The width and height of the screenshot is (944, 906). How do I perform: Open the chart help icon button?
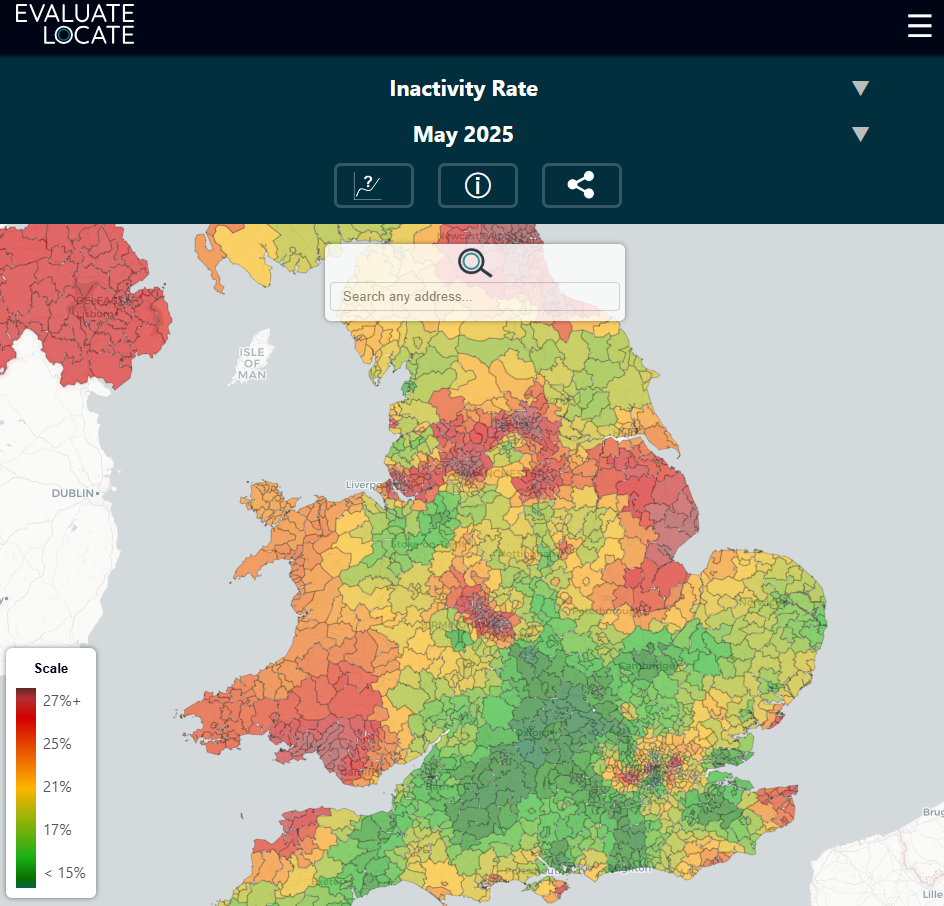pos(374,186)
